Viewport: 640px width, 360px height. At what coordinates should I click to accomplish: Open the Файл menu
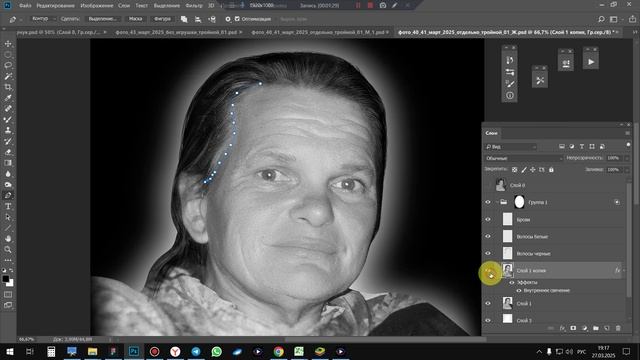click(25, 6)
